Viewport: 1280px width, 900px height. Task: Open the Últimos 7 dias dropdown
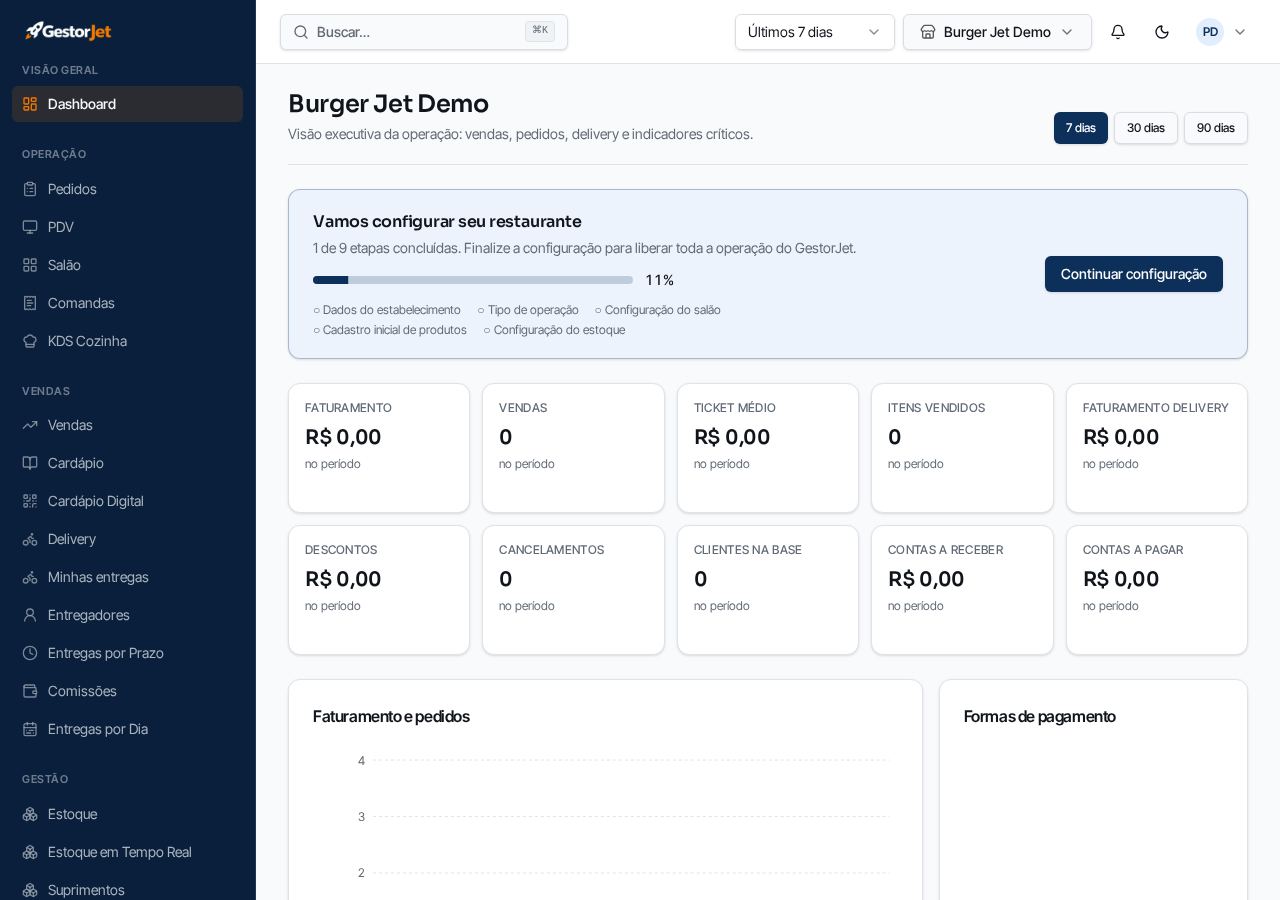(815, 32)
